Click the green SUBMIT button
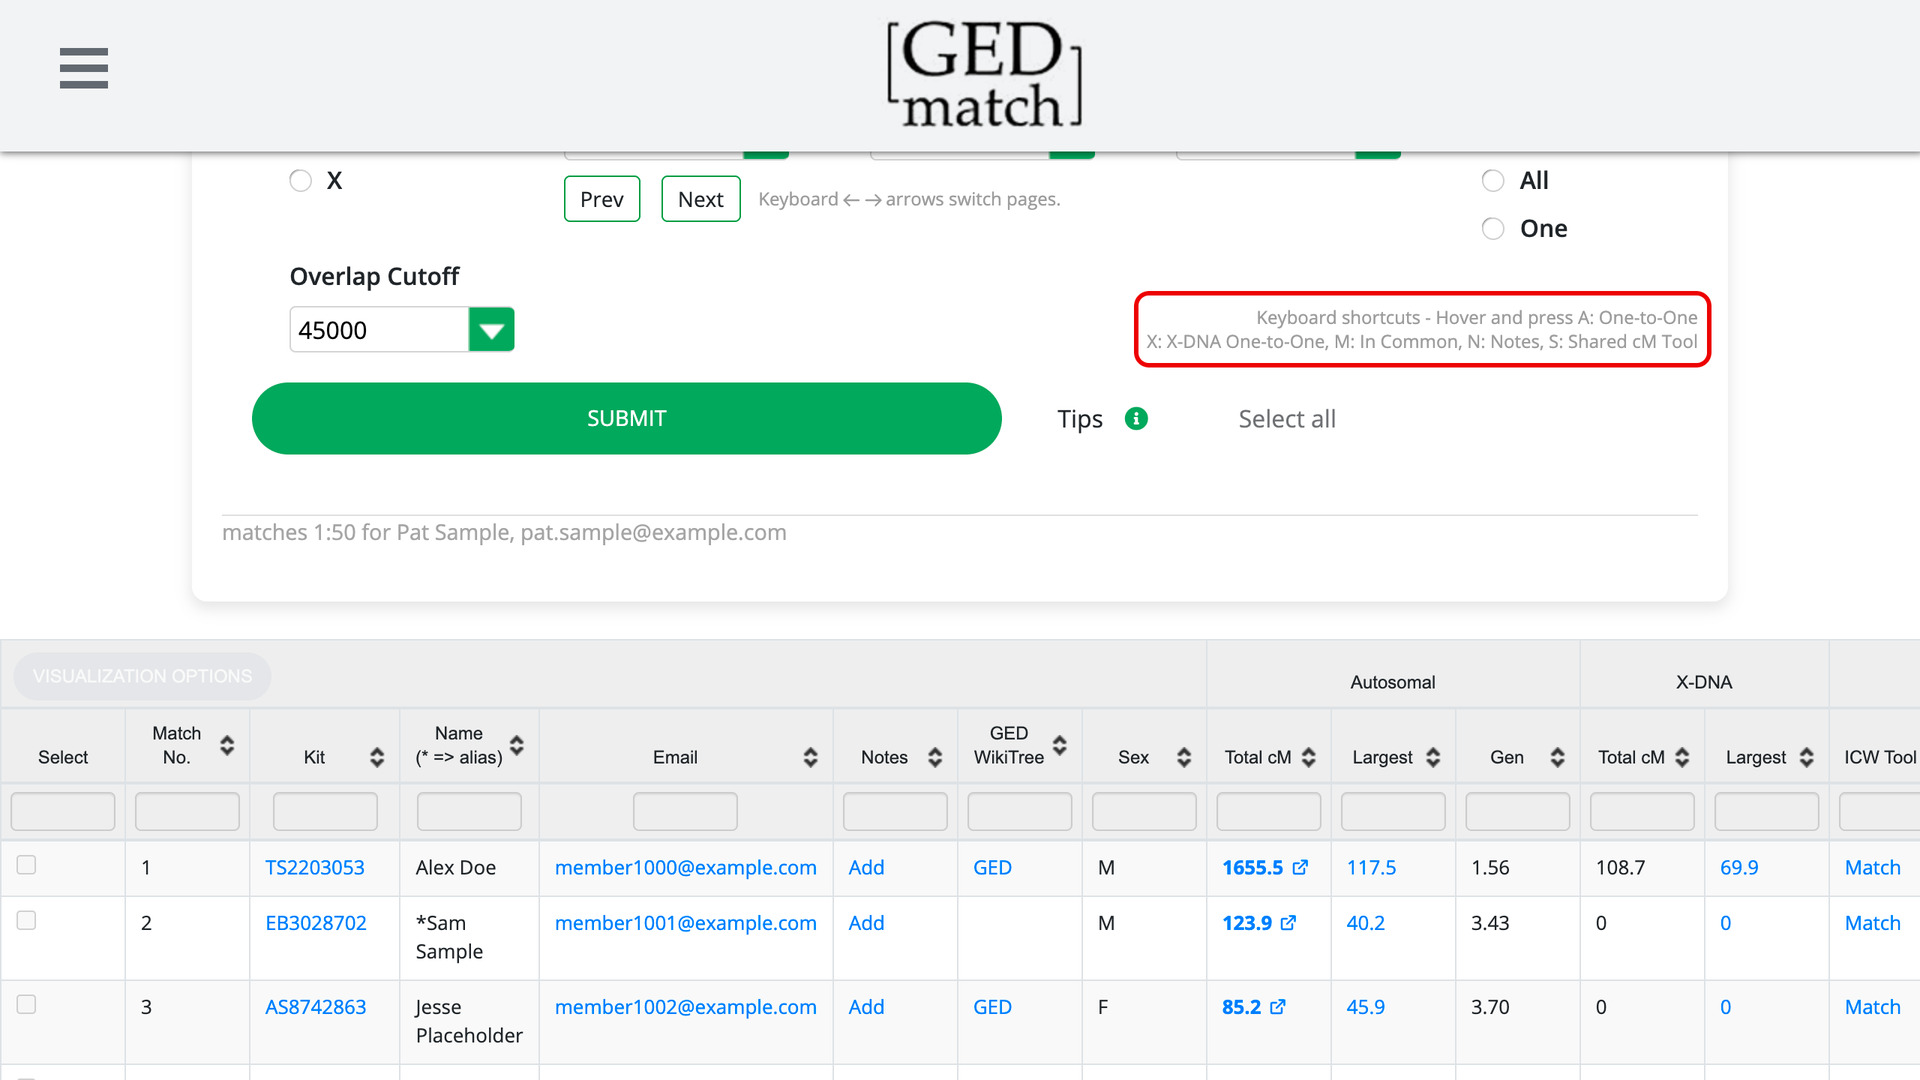This screenshot has width=1920, height=1080. [x=626, y=418]
